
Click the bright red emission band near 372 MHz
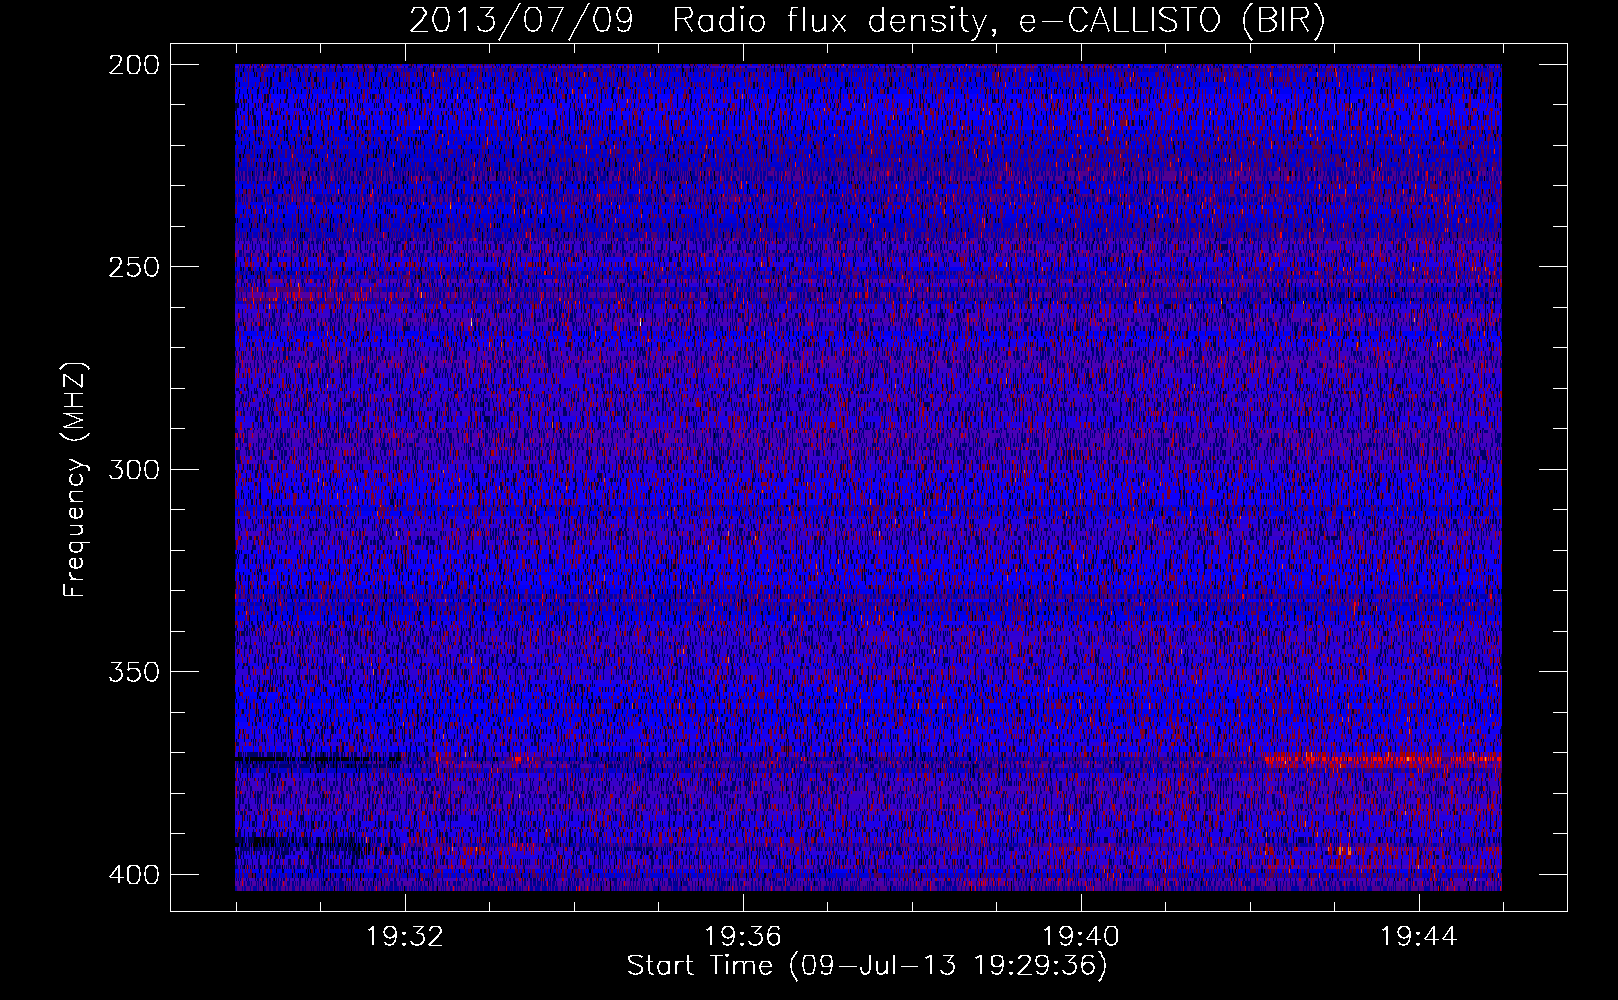pos(1383,760)
